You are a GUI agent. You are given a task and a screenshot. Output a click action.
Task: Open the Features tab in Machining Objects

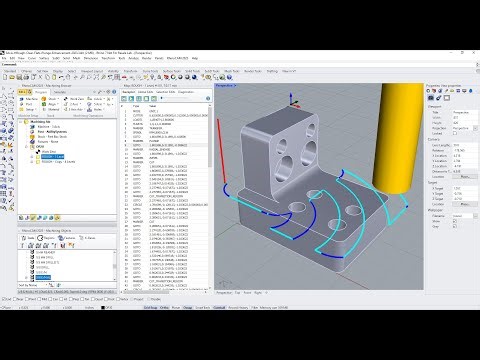pos(67,238)
